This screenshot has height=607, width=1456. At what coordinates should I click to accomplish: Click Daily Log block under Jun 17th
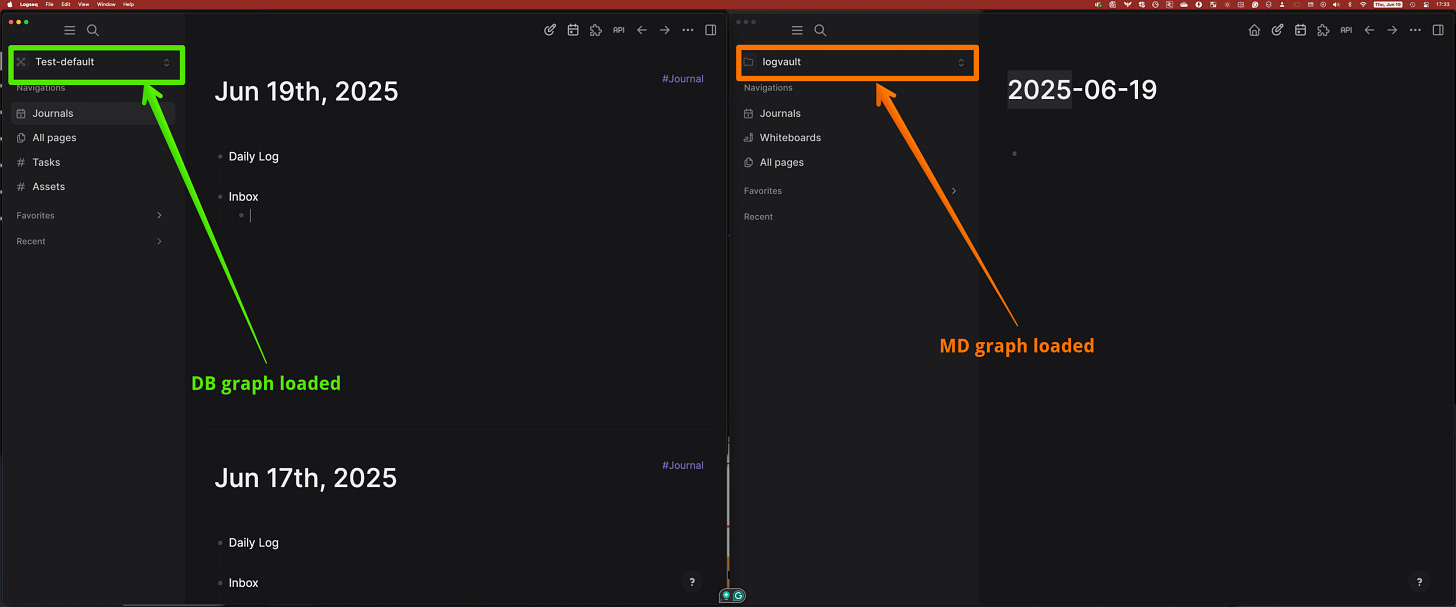pos(254,543)
